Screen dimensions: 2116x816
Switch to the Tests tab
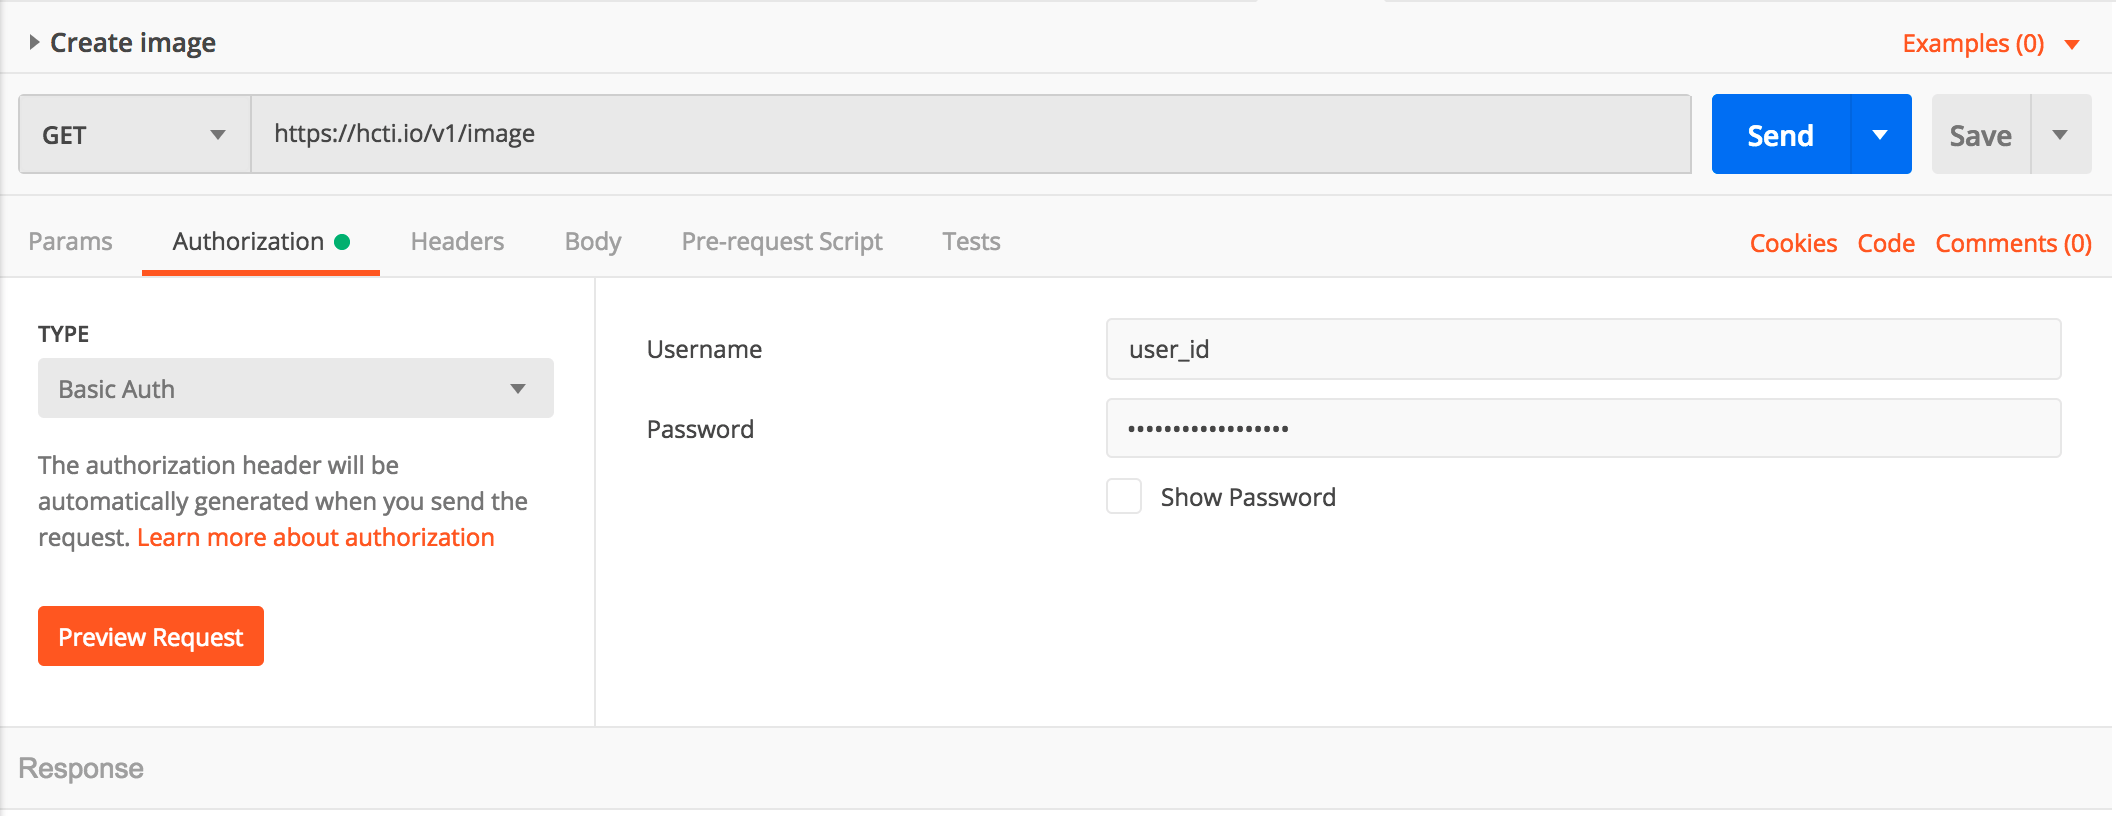coord(971,242)
